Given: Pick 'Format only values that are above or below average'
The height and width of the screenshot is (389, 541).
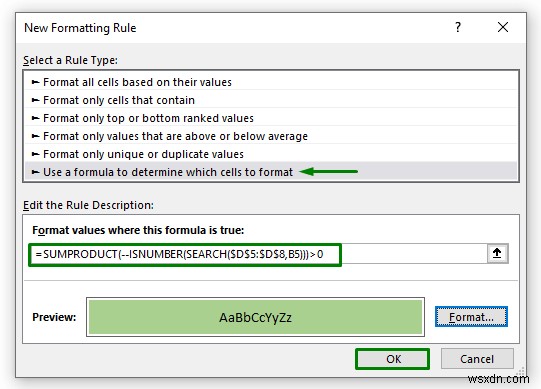Looking at the screenshot, I should pyautogui.click(x=271, y=136).
